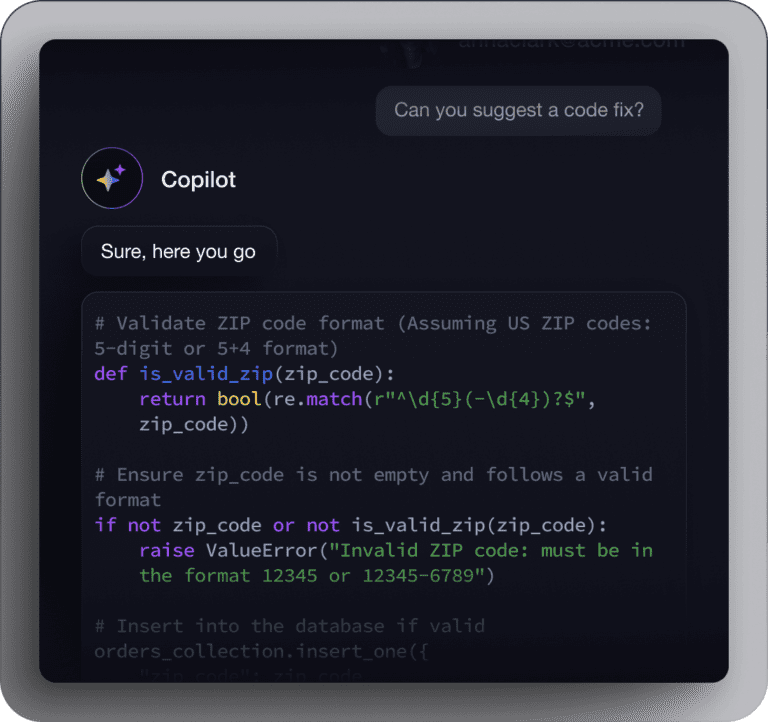Screen dimensions: 768x722
Task: Click the "5-digit or 5+4 format)" comment line
Action: [216, 349]
